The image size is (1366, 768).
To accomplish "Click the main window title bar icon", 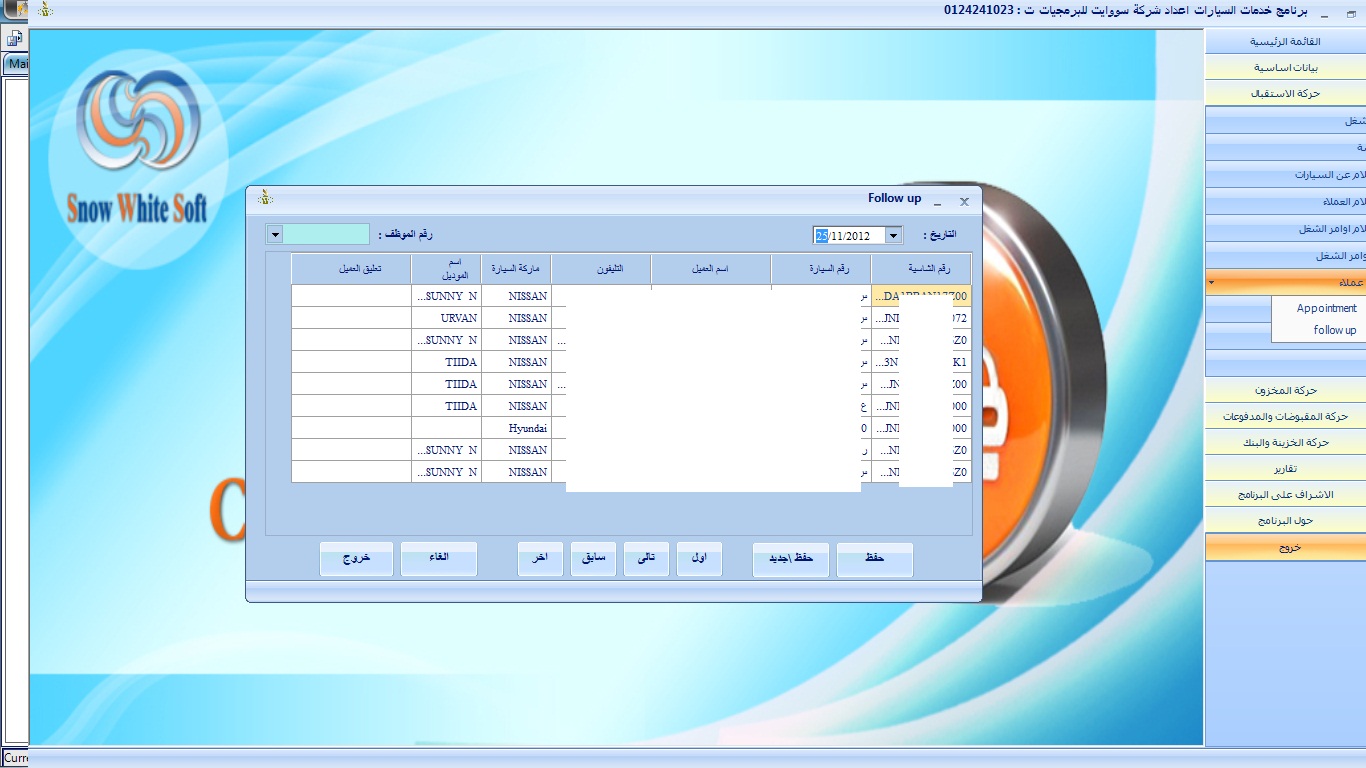I will 45,10.
